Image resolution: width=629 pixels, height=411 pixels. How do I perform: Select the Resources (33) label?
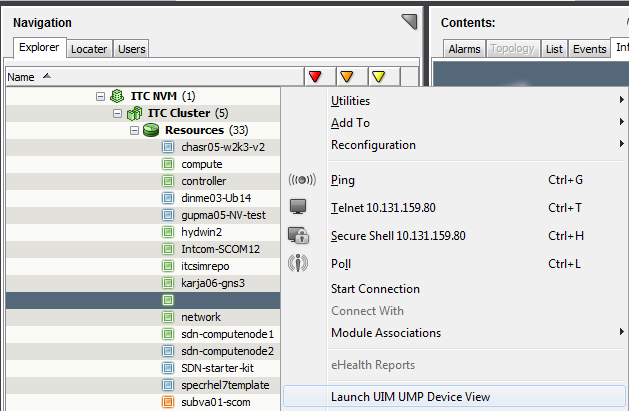[207, 130]
